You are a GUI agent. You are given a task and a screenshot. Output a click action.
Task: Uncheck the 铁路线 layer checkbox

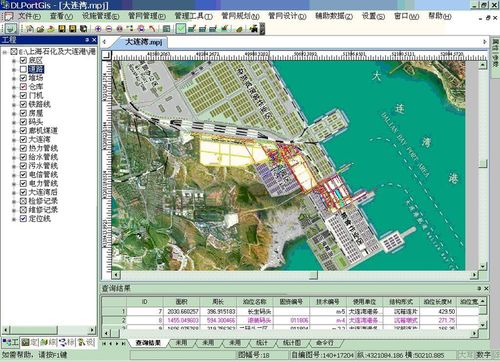tap(23, 104)
